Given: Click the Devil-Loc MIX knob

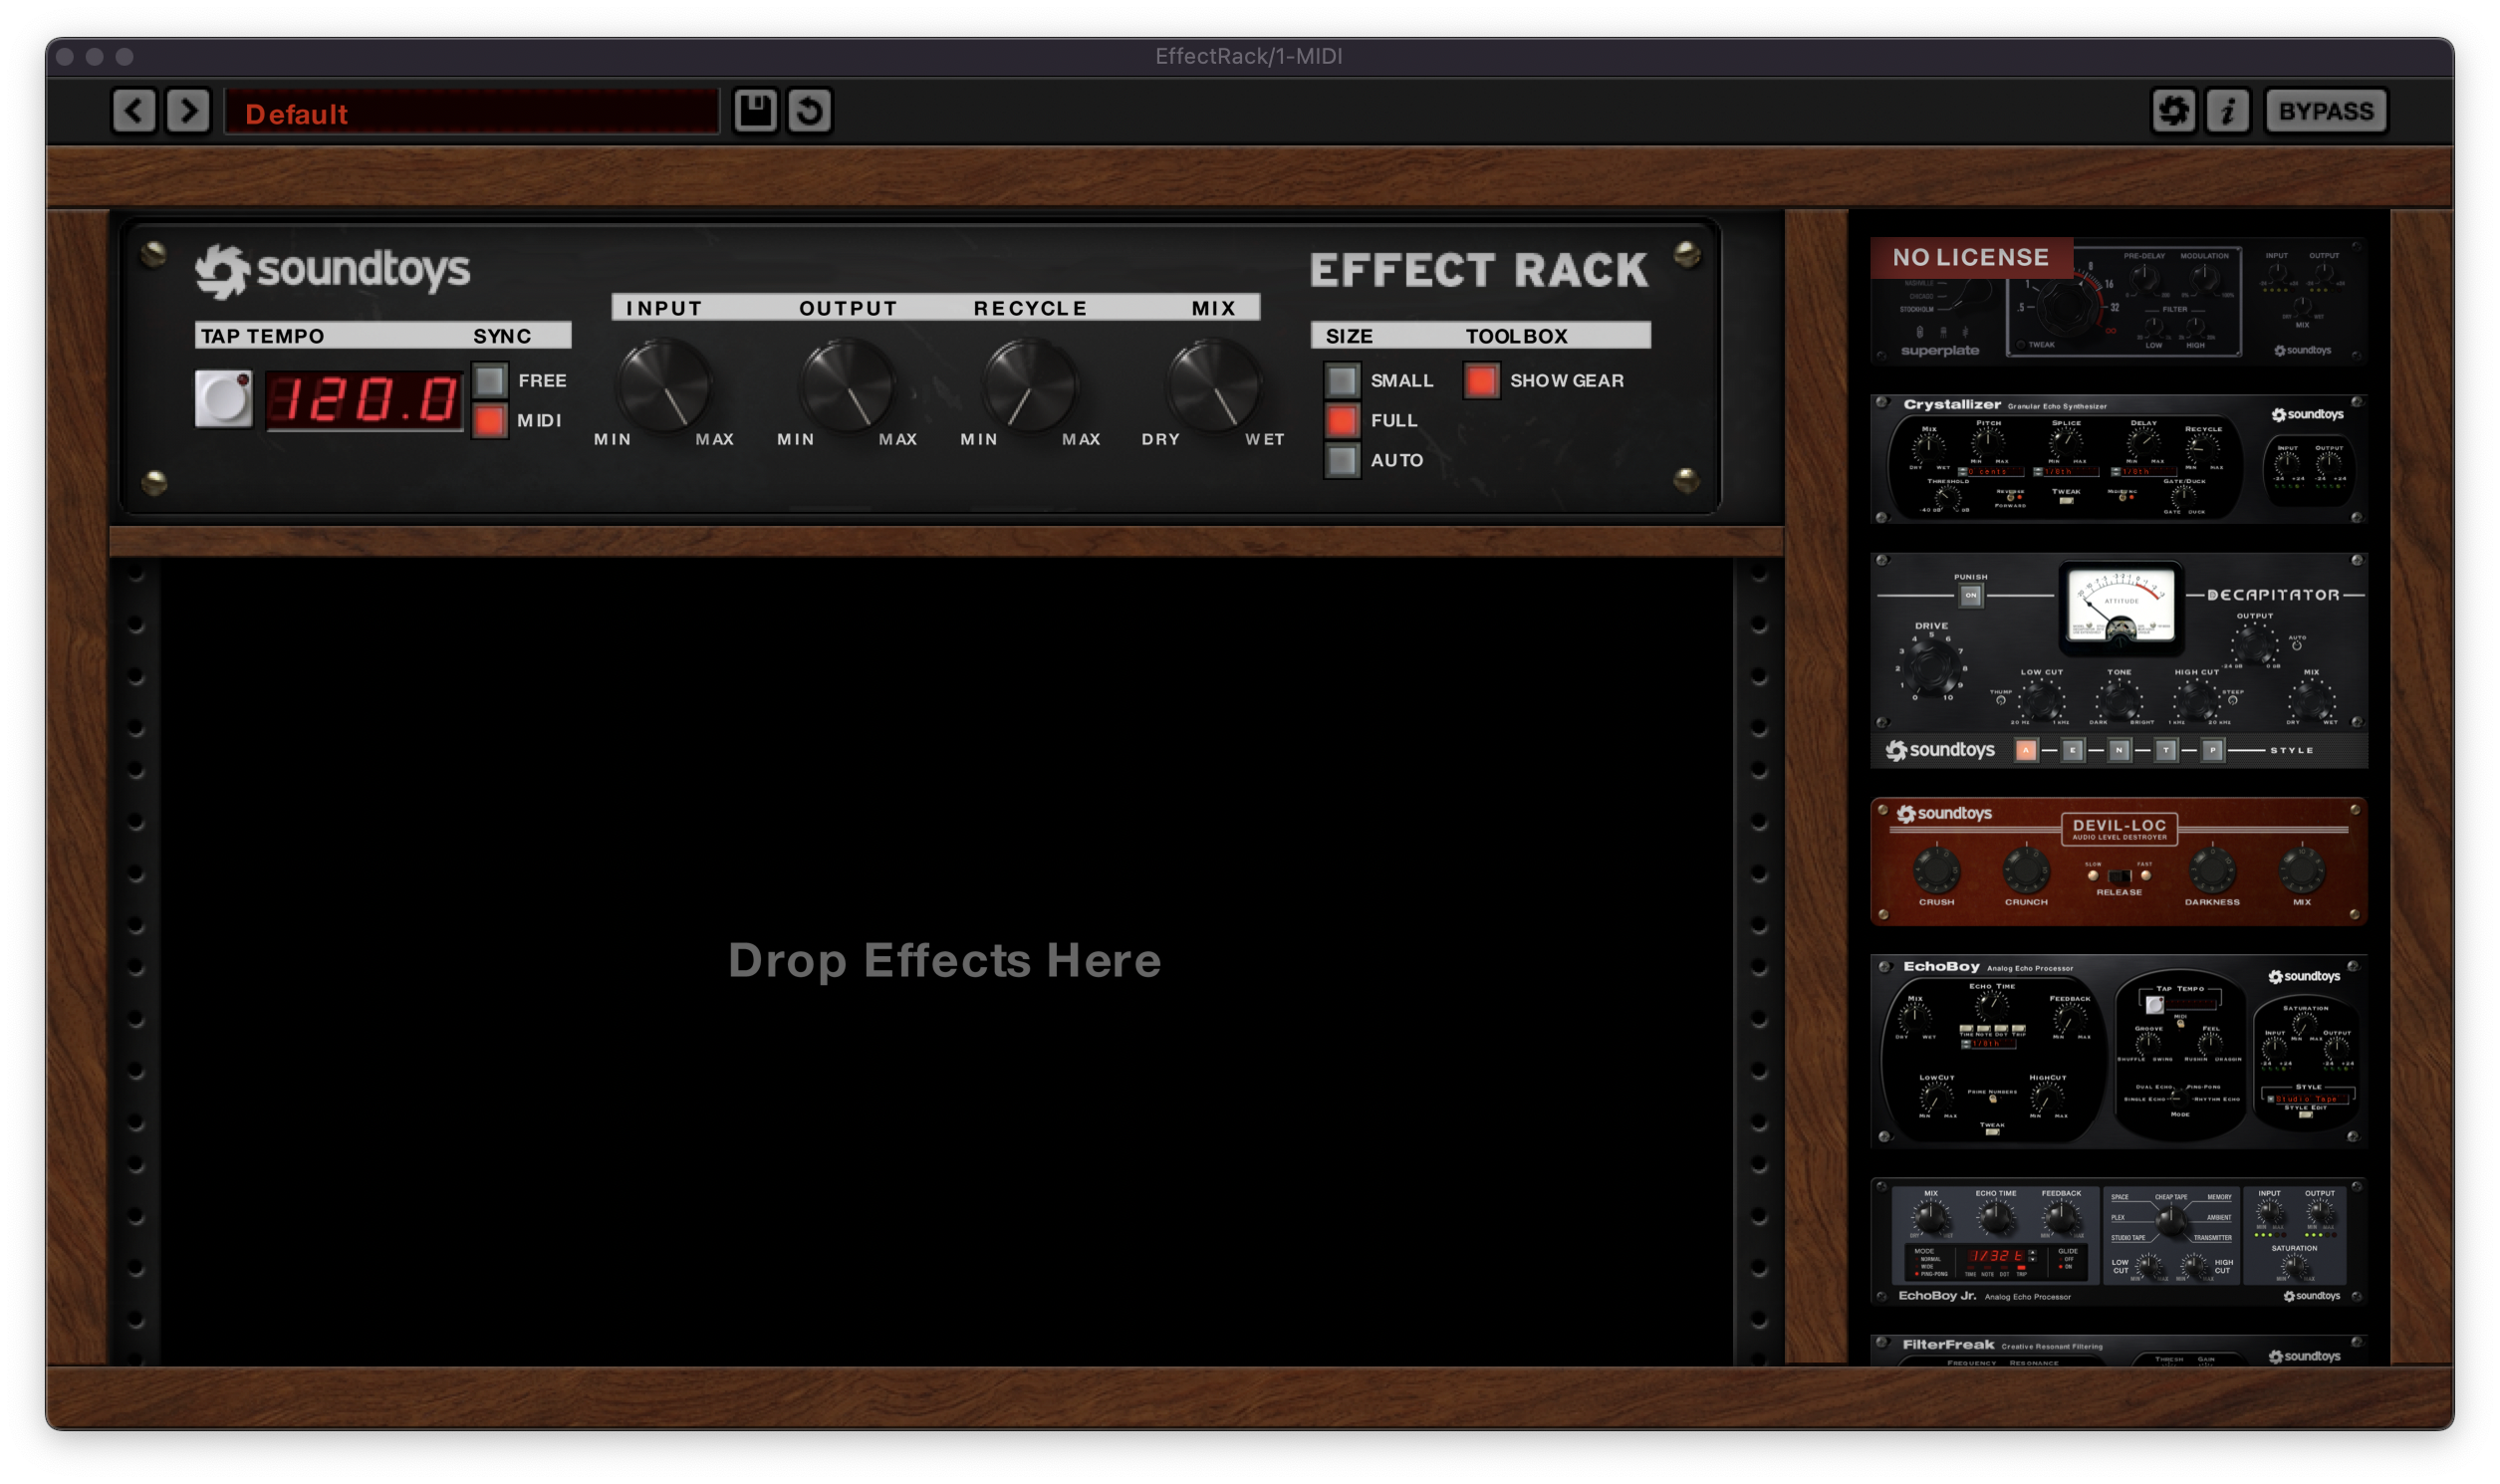Looking at the screenshot, I should (x=2302, y=870).
